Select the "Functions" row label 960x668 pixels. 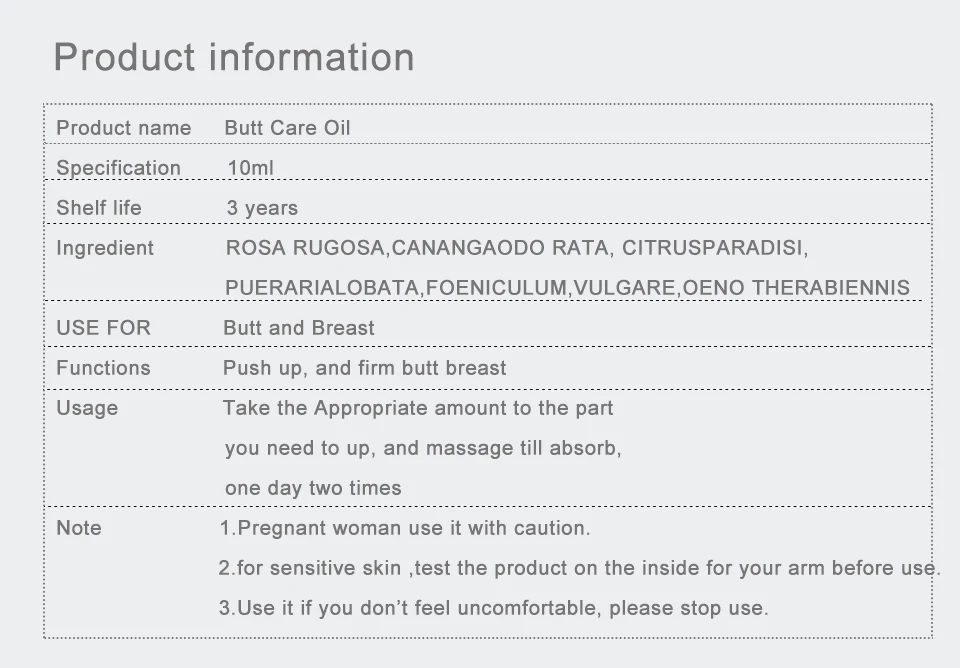click(x=103, y=368)
